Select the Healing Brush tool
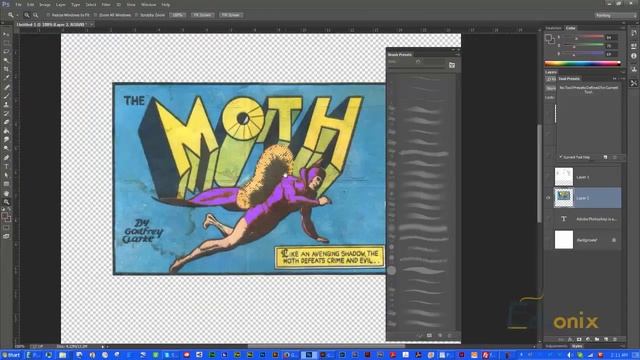 click(x=6, y=87)
